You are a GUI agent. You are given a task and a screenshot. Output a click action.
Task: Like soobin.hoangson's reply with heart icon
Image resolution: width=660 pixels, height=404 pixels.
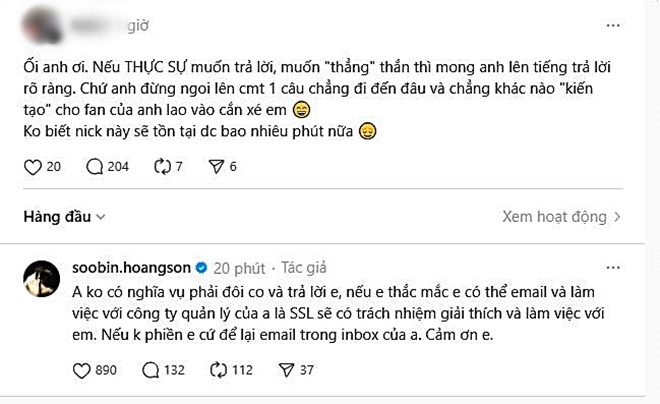82,370
